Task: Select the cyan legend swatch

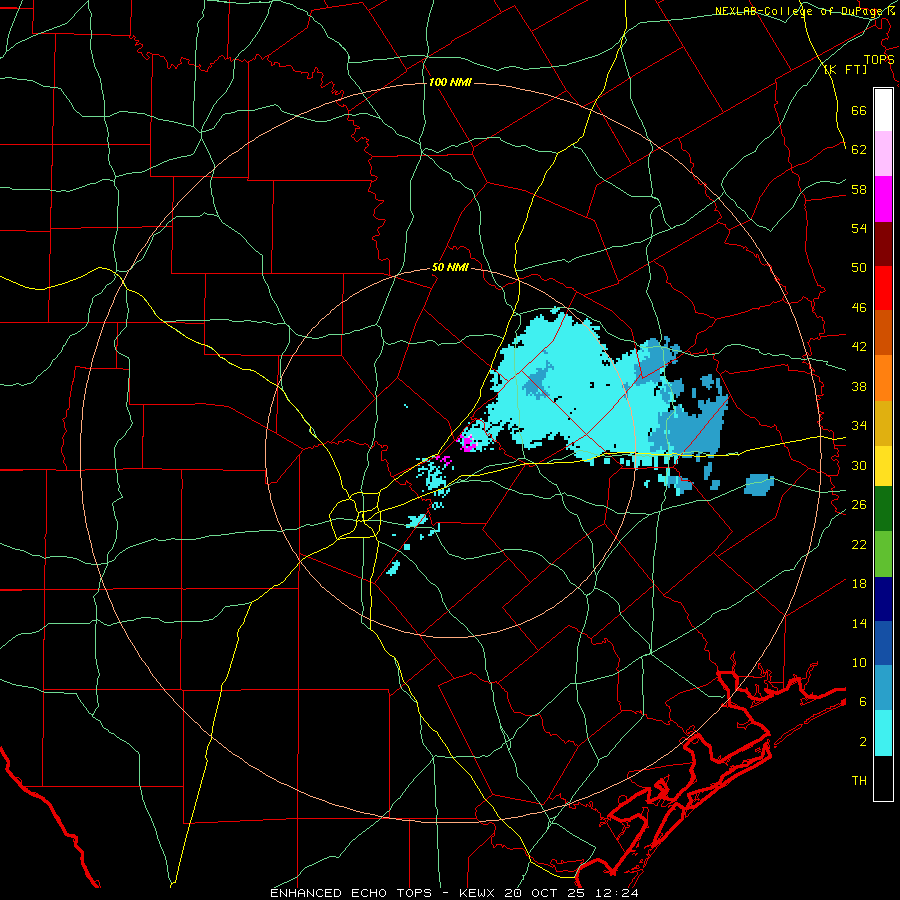Action: coord(883,733)
